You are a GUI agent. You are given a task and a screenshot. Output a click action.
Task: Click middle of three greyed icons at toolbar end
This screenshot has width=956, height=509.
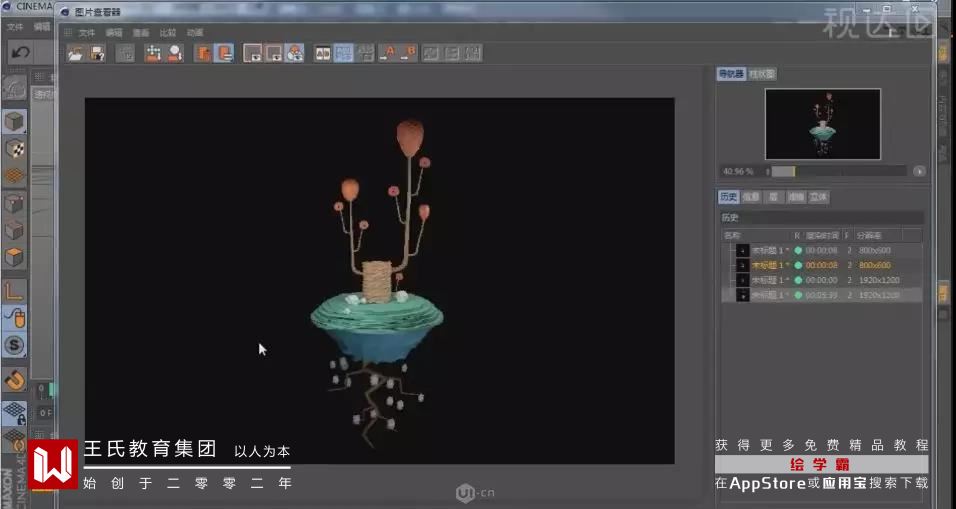click(x=452, y=54)
